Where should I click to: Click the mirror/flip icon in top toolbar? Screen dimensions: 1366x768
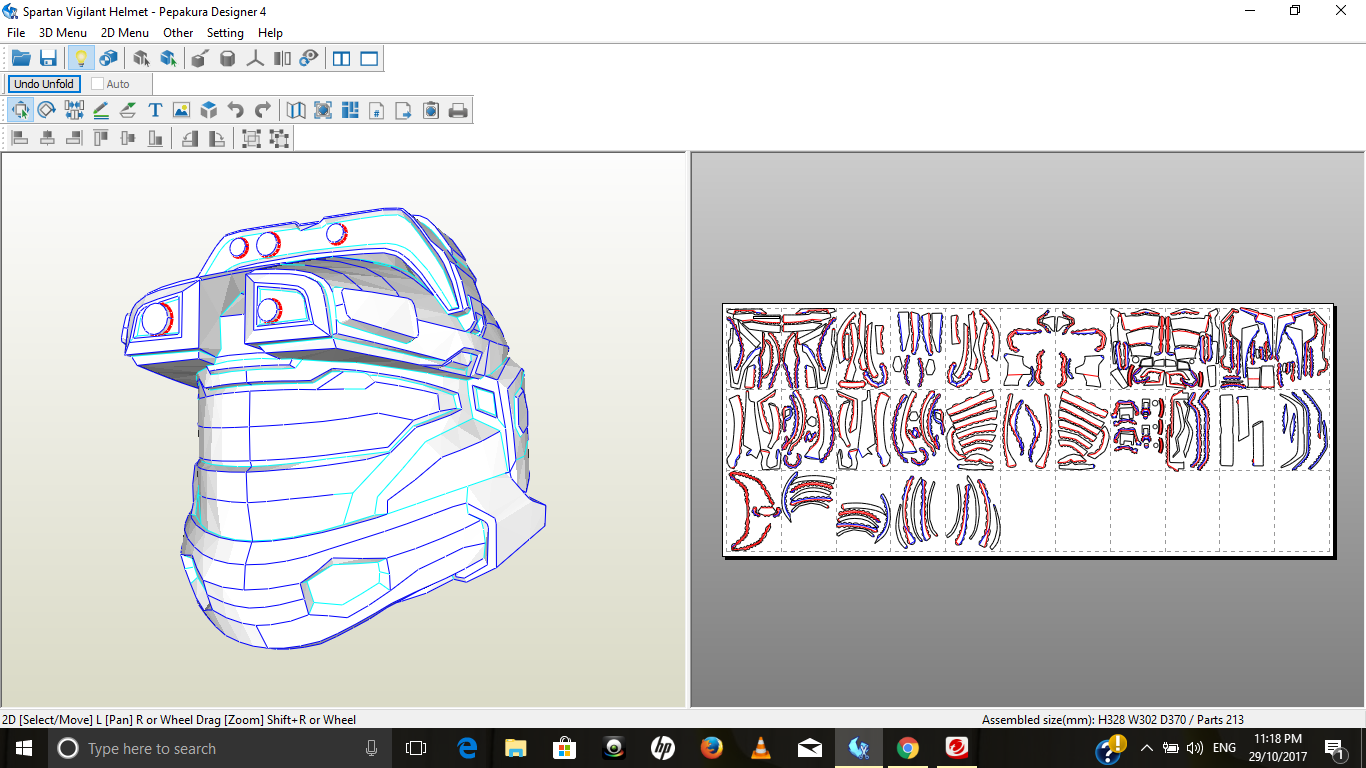coord(282,59)
